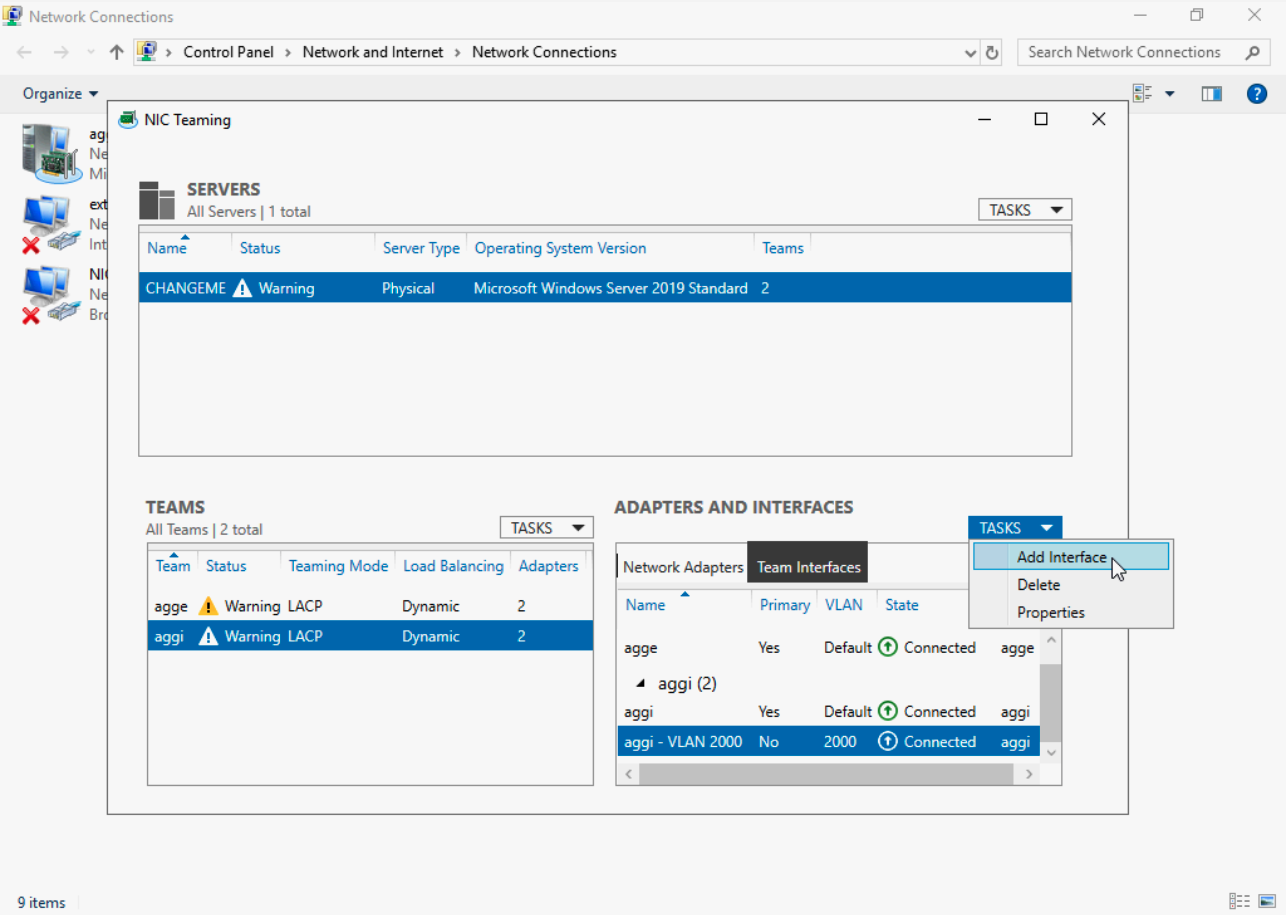1286x915 pixels.
Task: Sort interfaces by State column
Action: pos(902,605)
